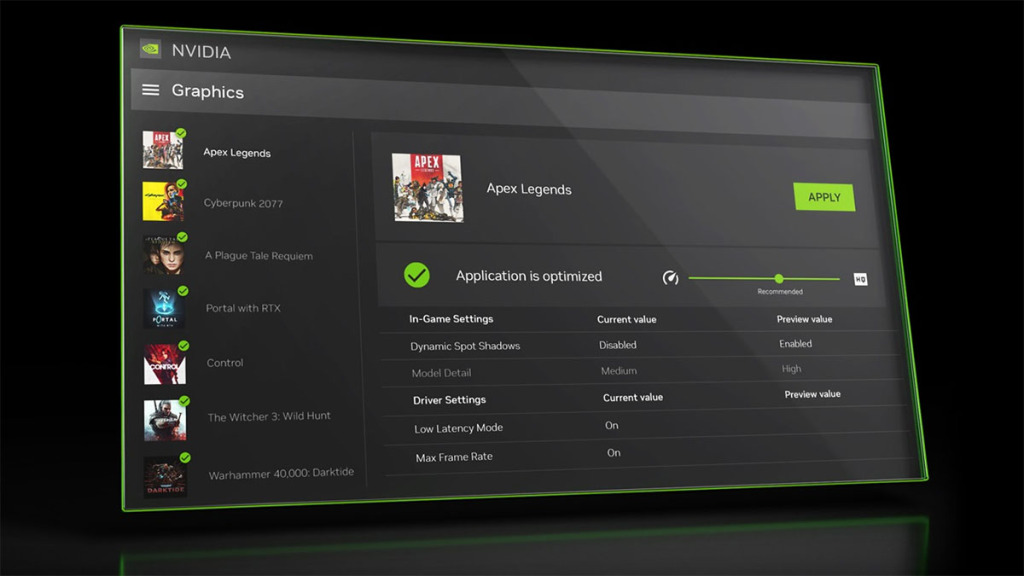Select the Warhammer 40,000: Darktide icon
This screenshot has width=1024, height=576.
(x=166, y=477)
